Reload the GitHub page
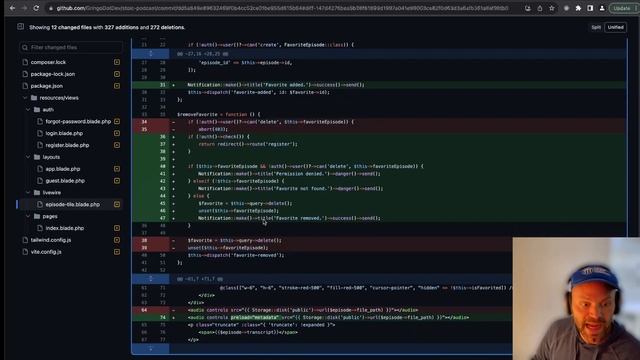This screenshot has height=360, width=640. 36,8
